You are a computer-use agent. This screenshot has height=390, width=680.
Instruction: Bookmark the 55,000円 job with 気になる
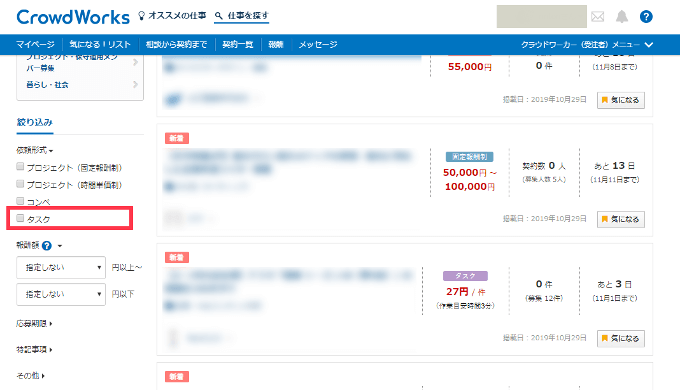click(621, 100)
